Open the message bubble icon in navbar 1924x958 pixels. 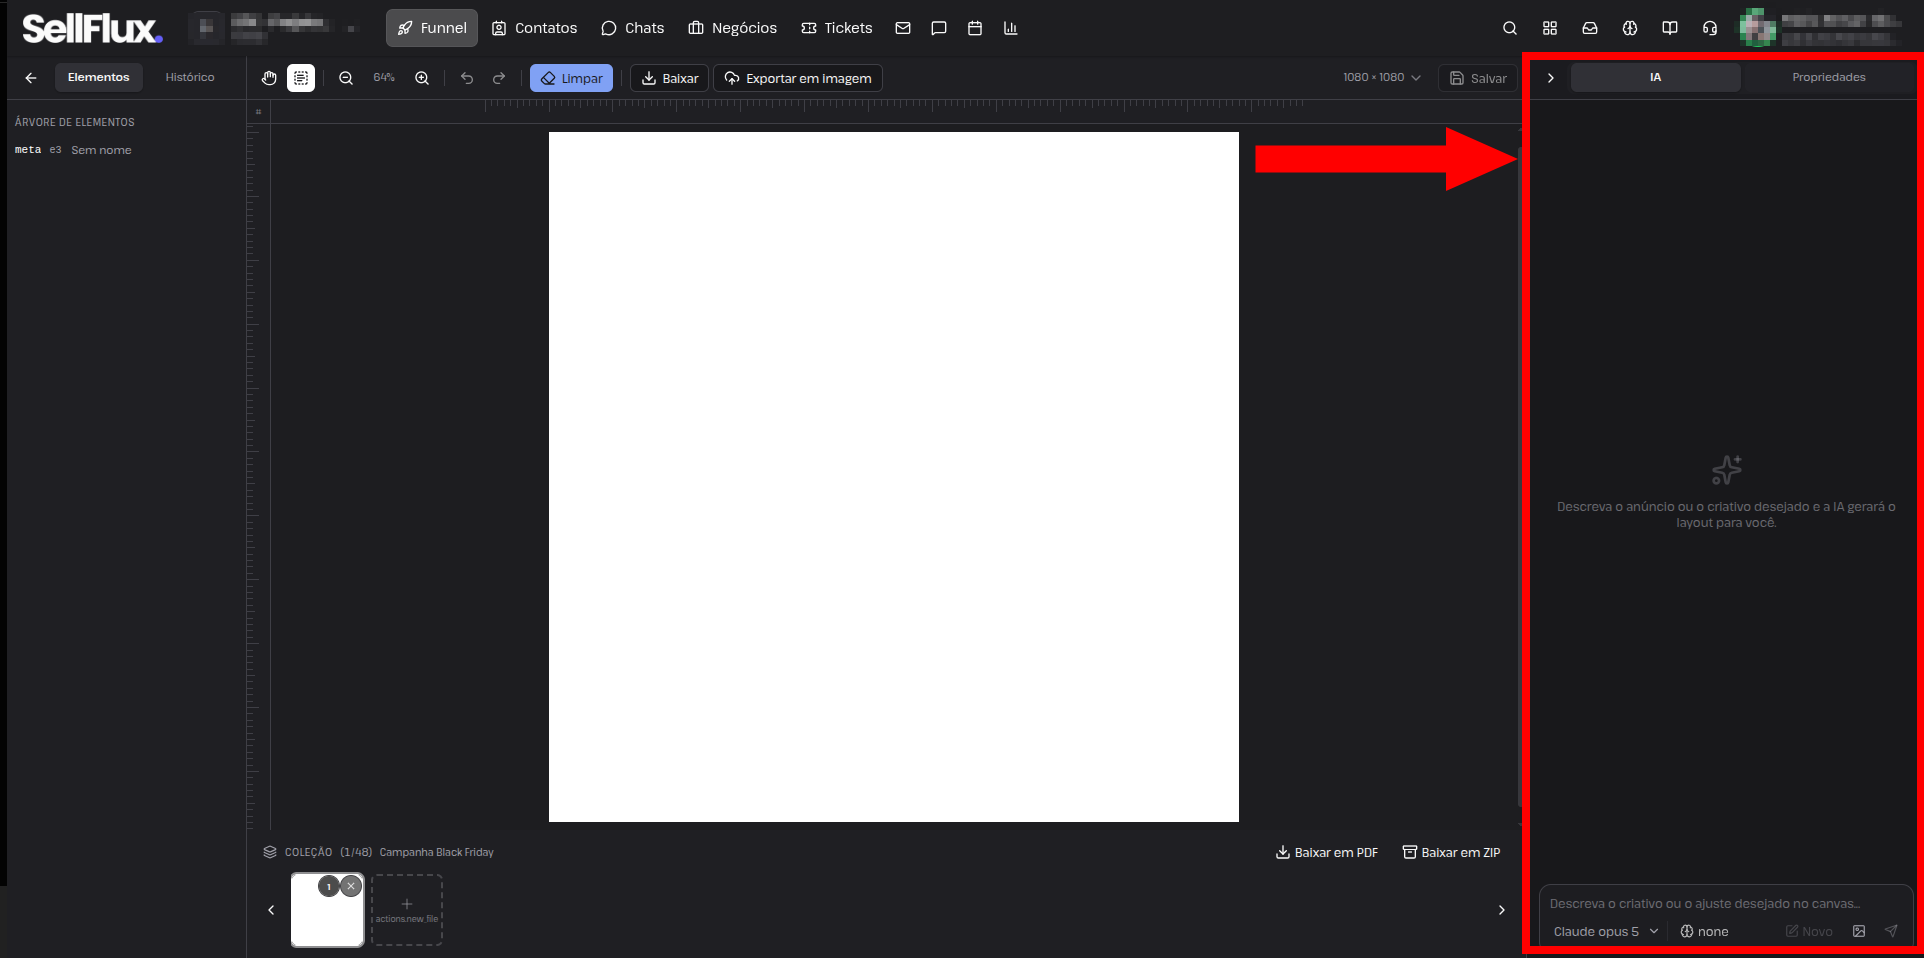point(939,28)
